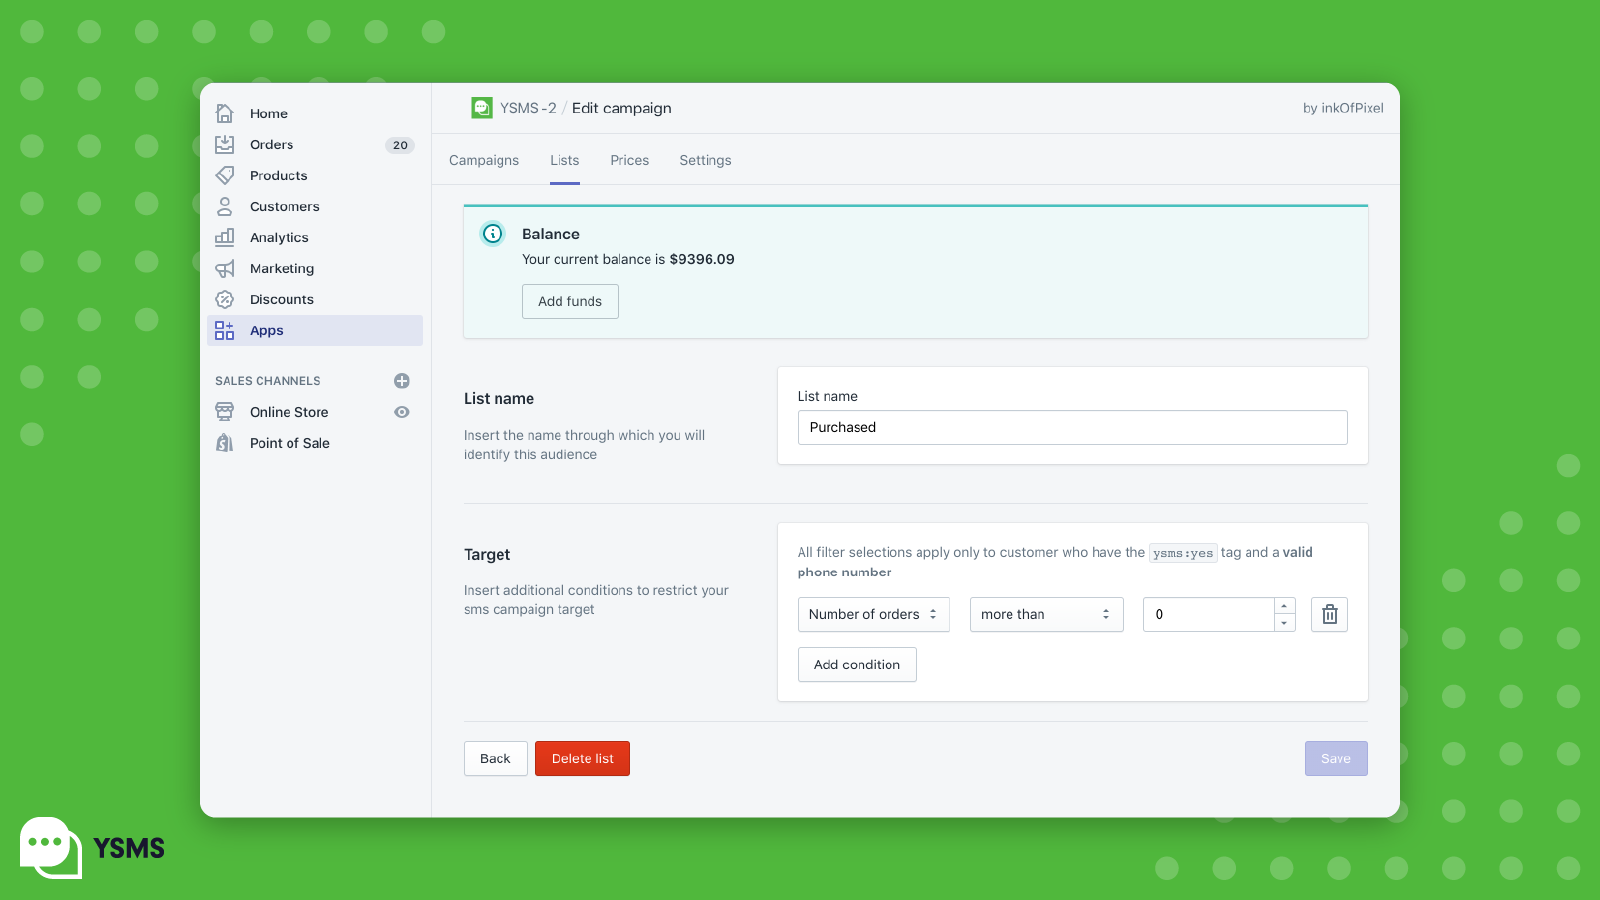The height and width of the screenshot is (900, 1600).
Task: Open Customers using the person icon
Action: (224, 206)
